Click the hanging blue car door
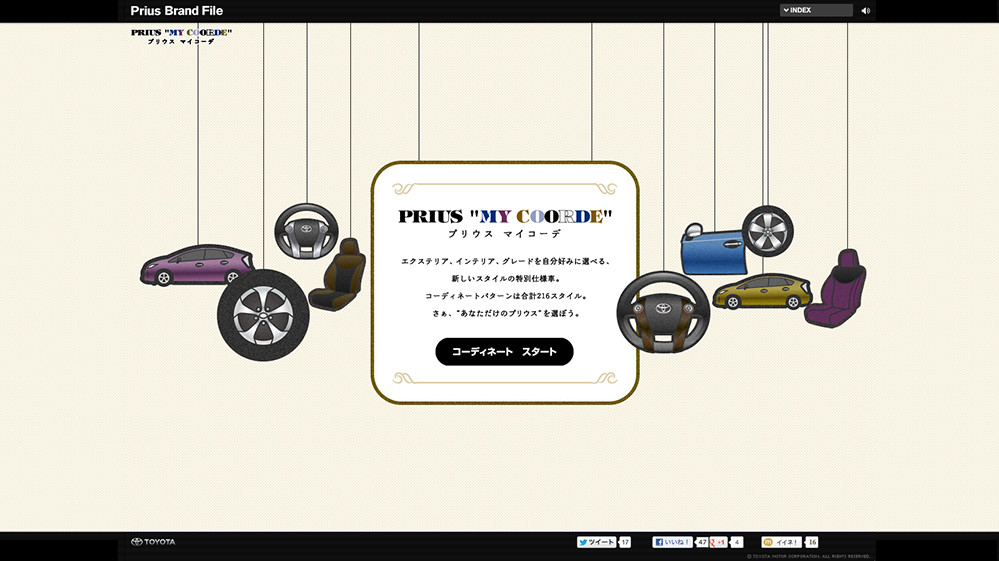Viewport: 999px width, 561px height. tap(712, 249)
